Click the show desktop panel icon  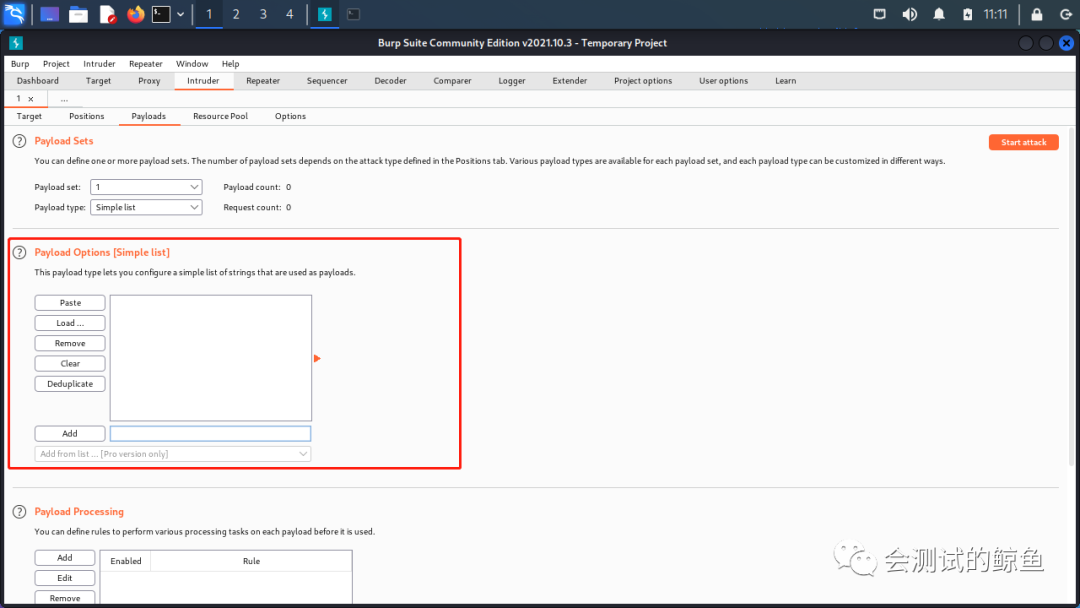(x=50, y=14)
